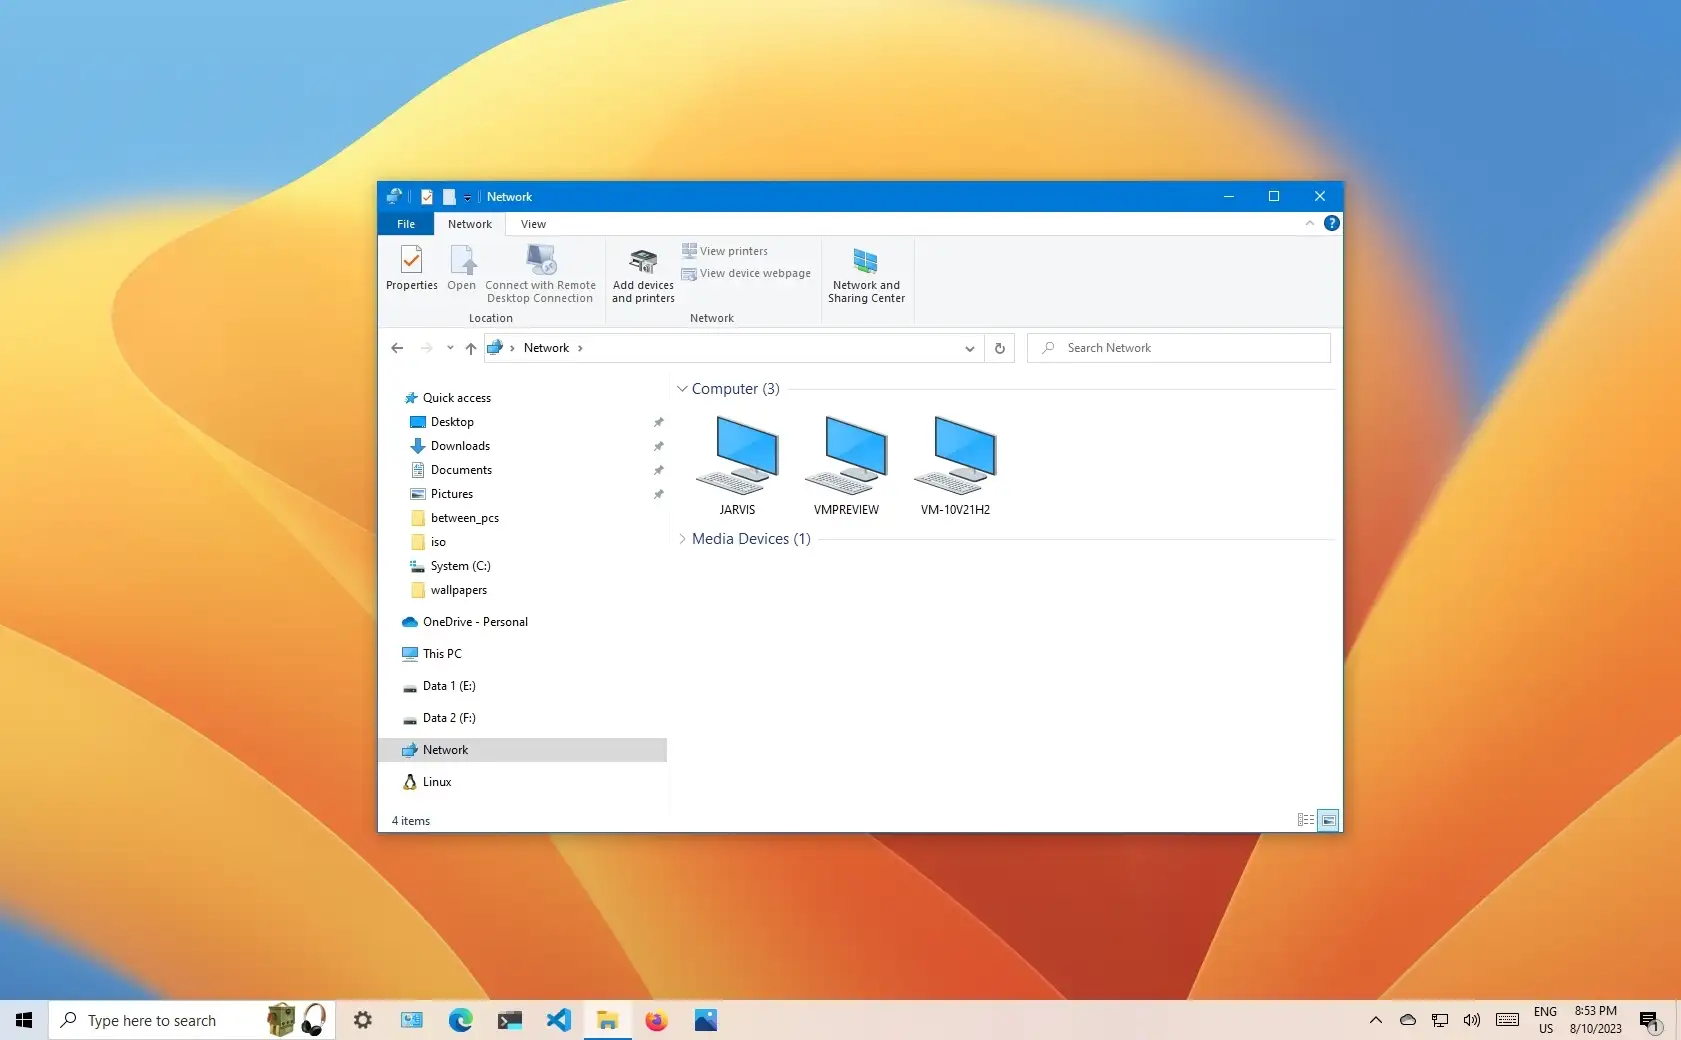Expand breadcrumb chevron after Network
The height and width of the screenshot is (1040, 1681).
click(580, 348)
